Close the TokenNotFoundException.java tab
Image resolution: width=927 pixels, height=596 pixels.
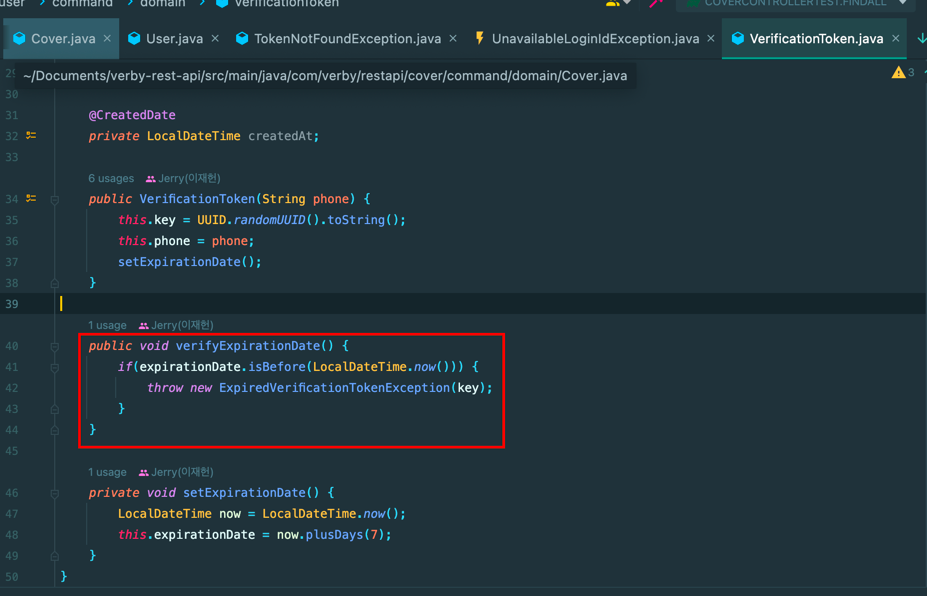click(x=453, y=38)
